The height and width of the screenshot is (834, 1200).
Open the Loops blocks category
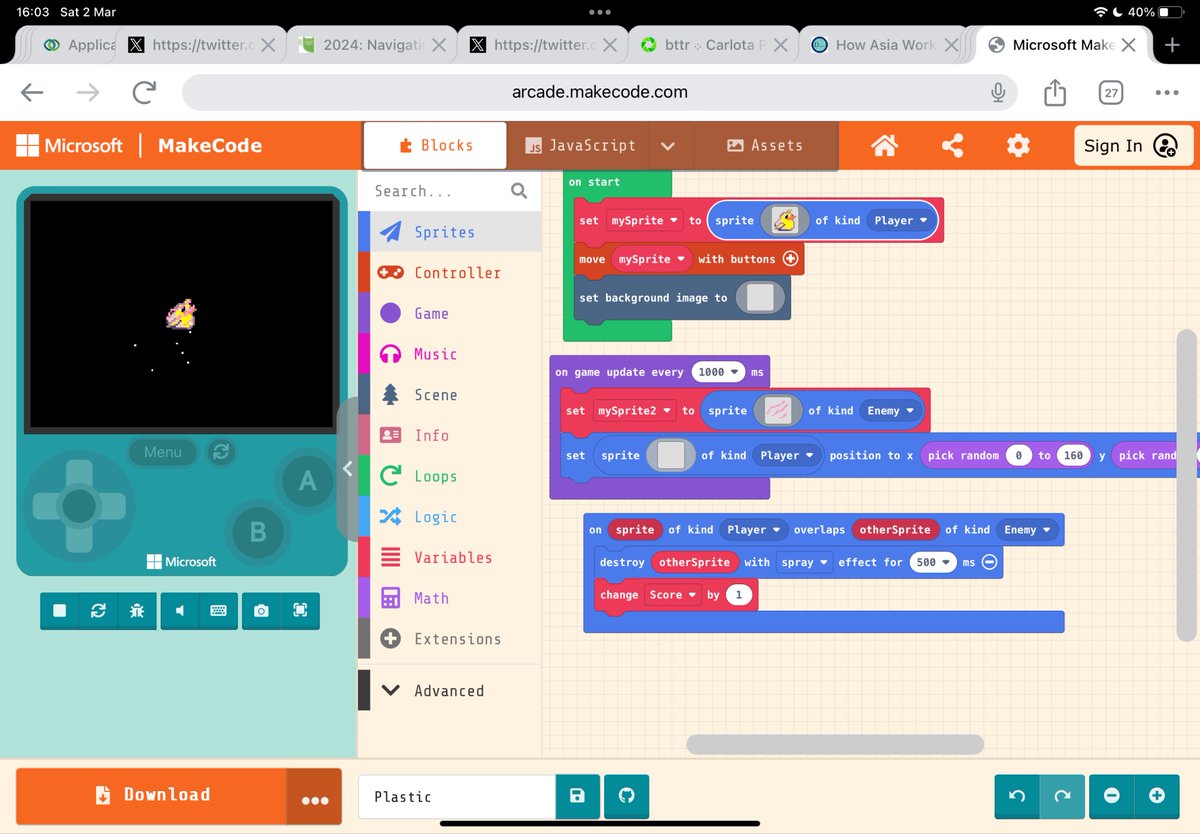point(449,476)
